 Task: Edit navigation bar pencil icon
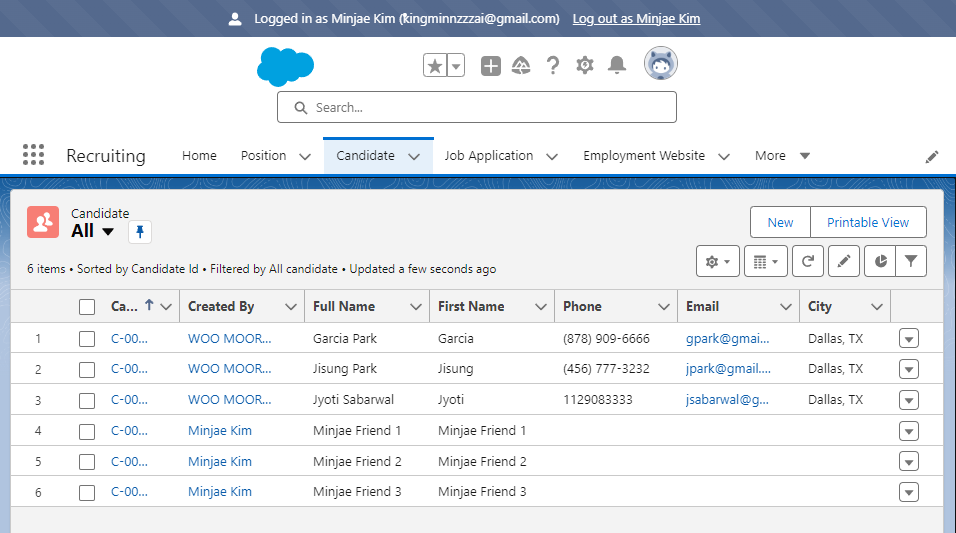(x=932, y=157)
